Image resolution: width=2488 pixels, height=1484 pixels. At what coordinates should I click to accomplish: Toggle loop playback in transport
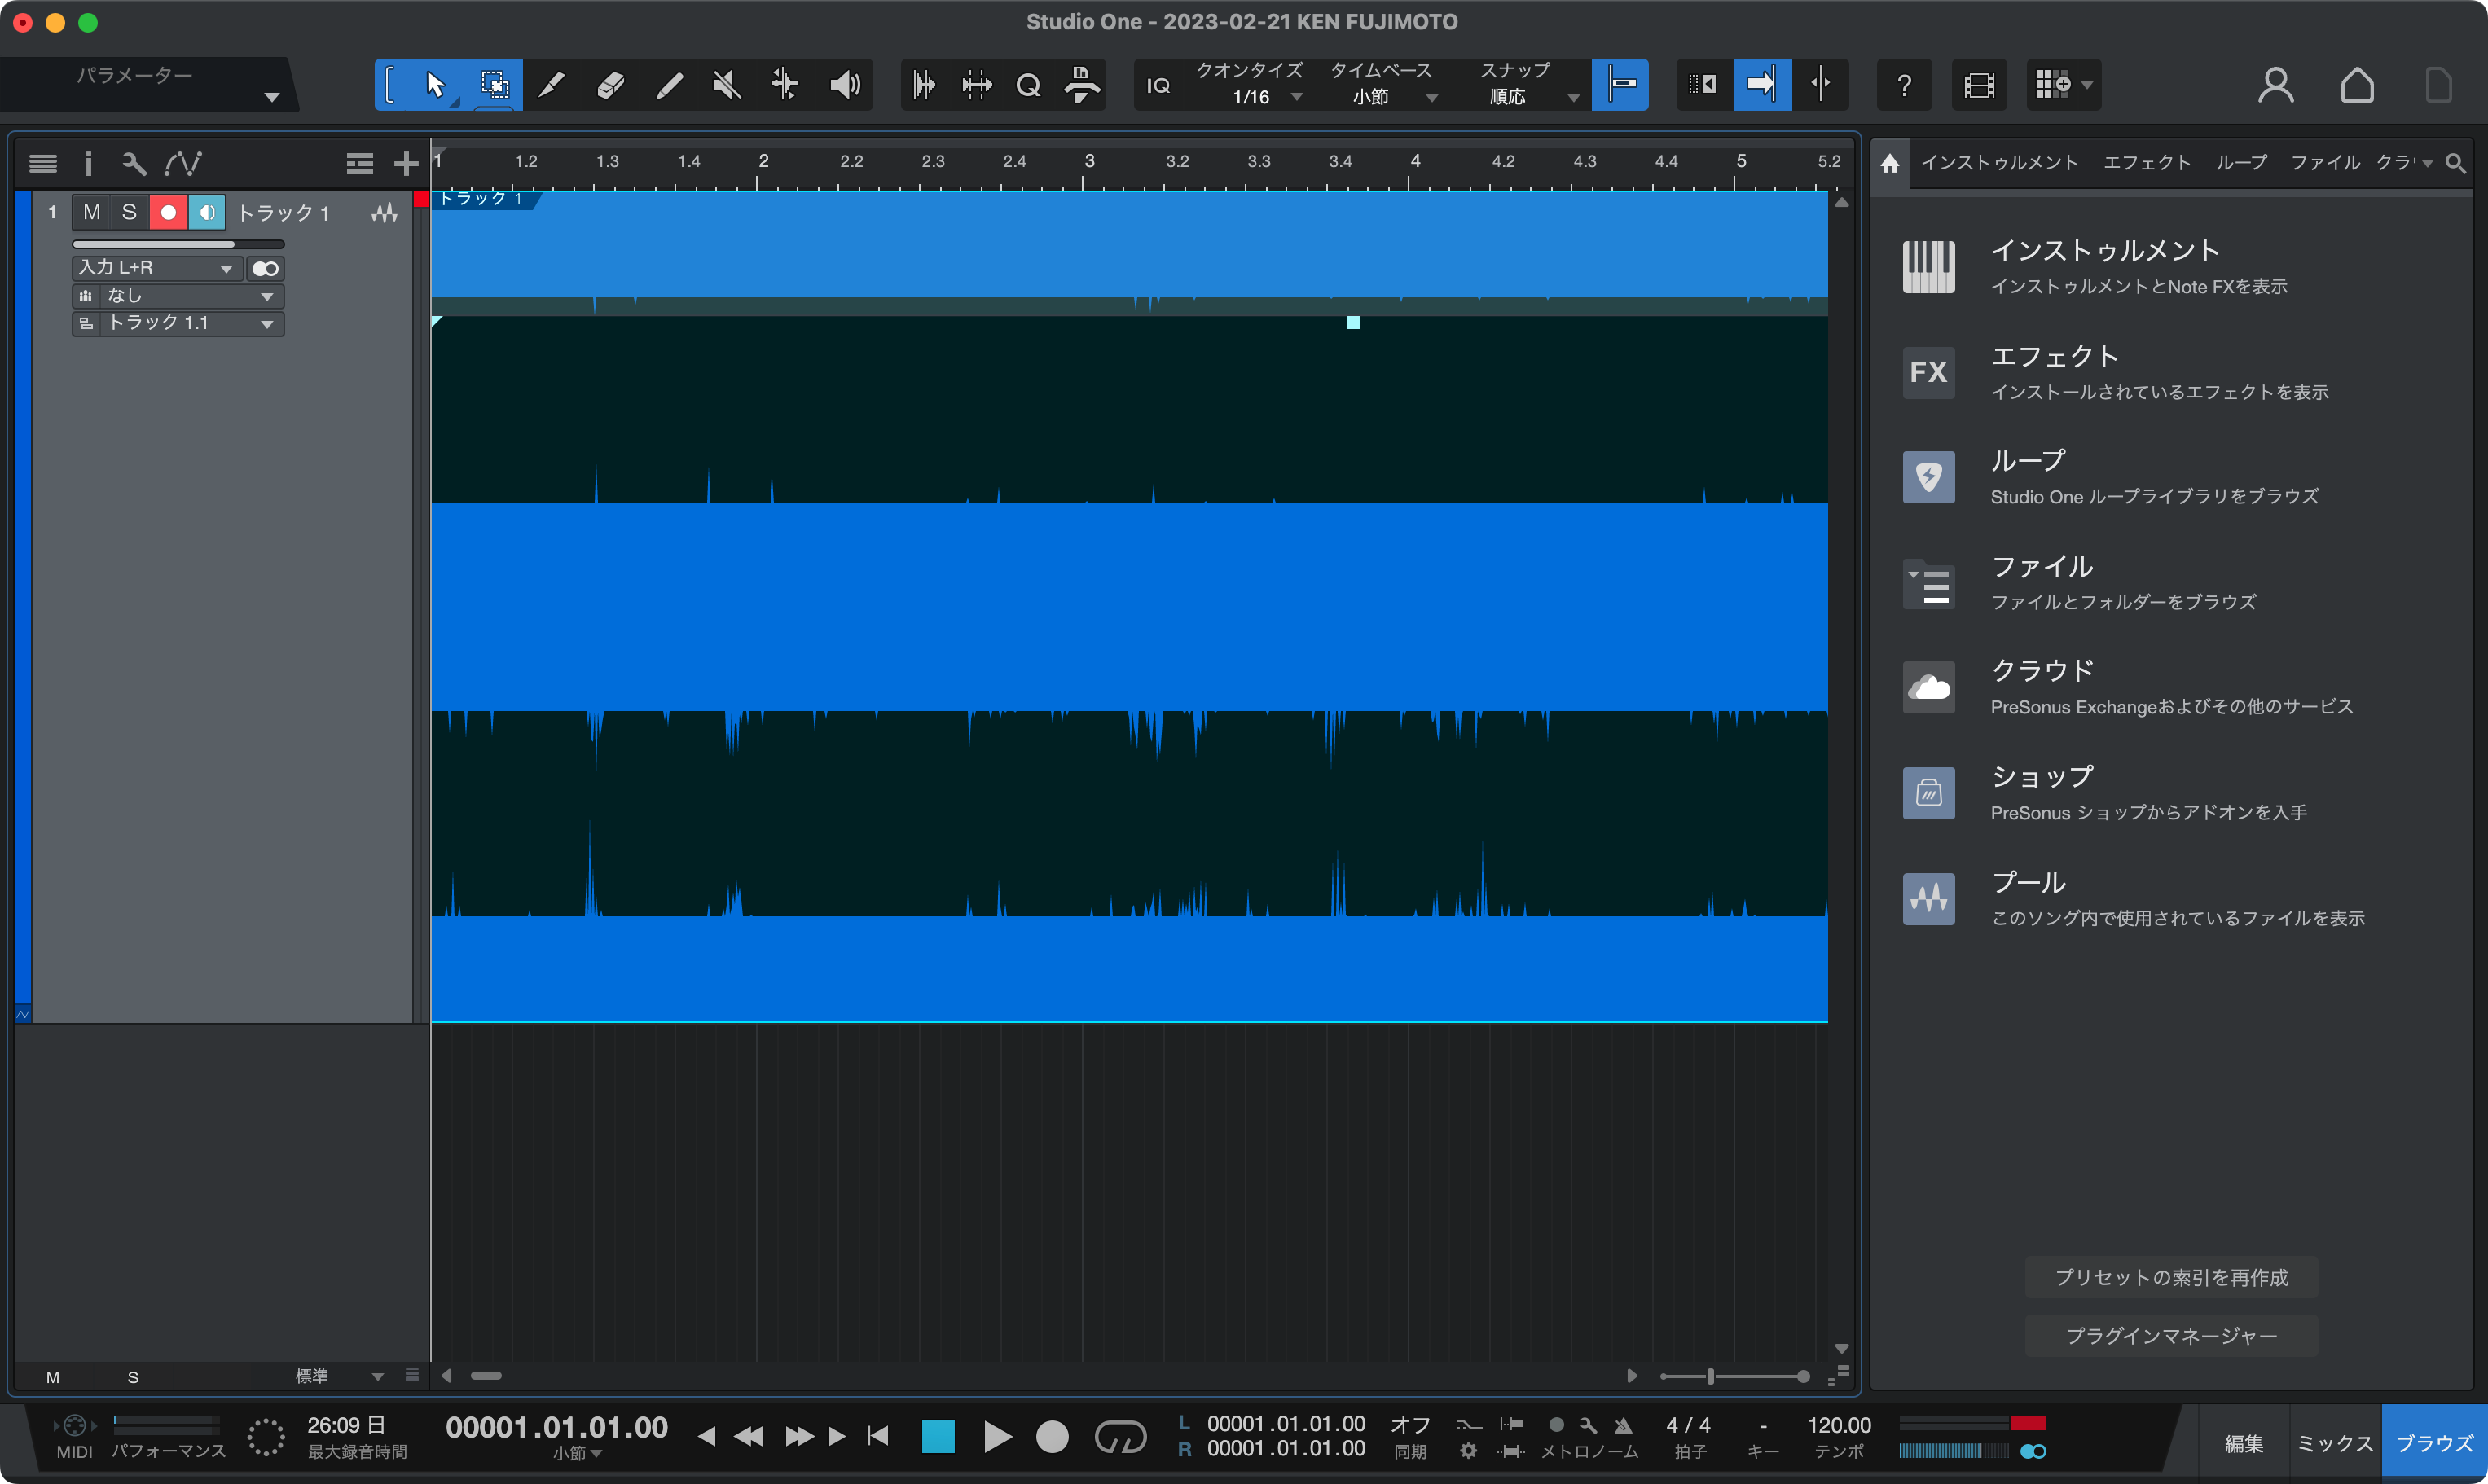tap(1120, 1437)
